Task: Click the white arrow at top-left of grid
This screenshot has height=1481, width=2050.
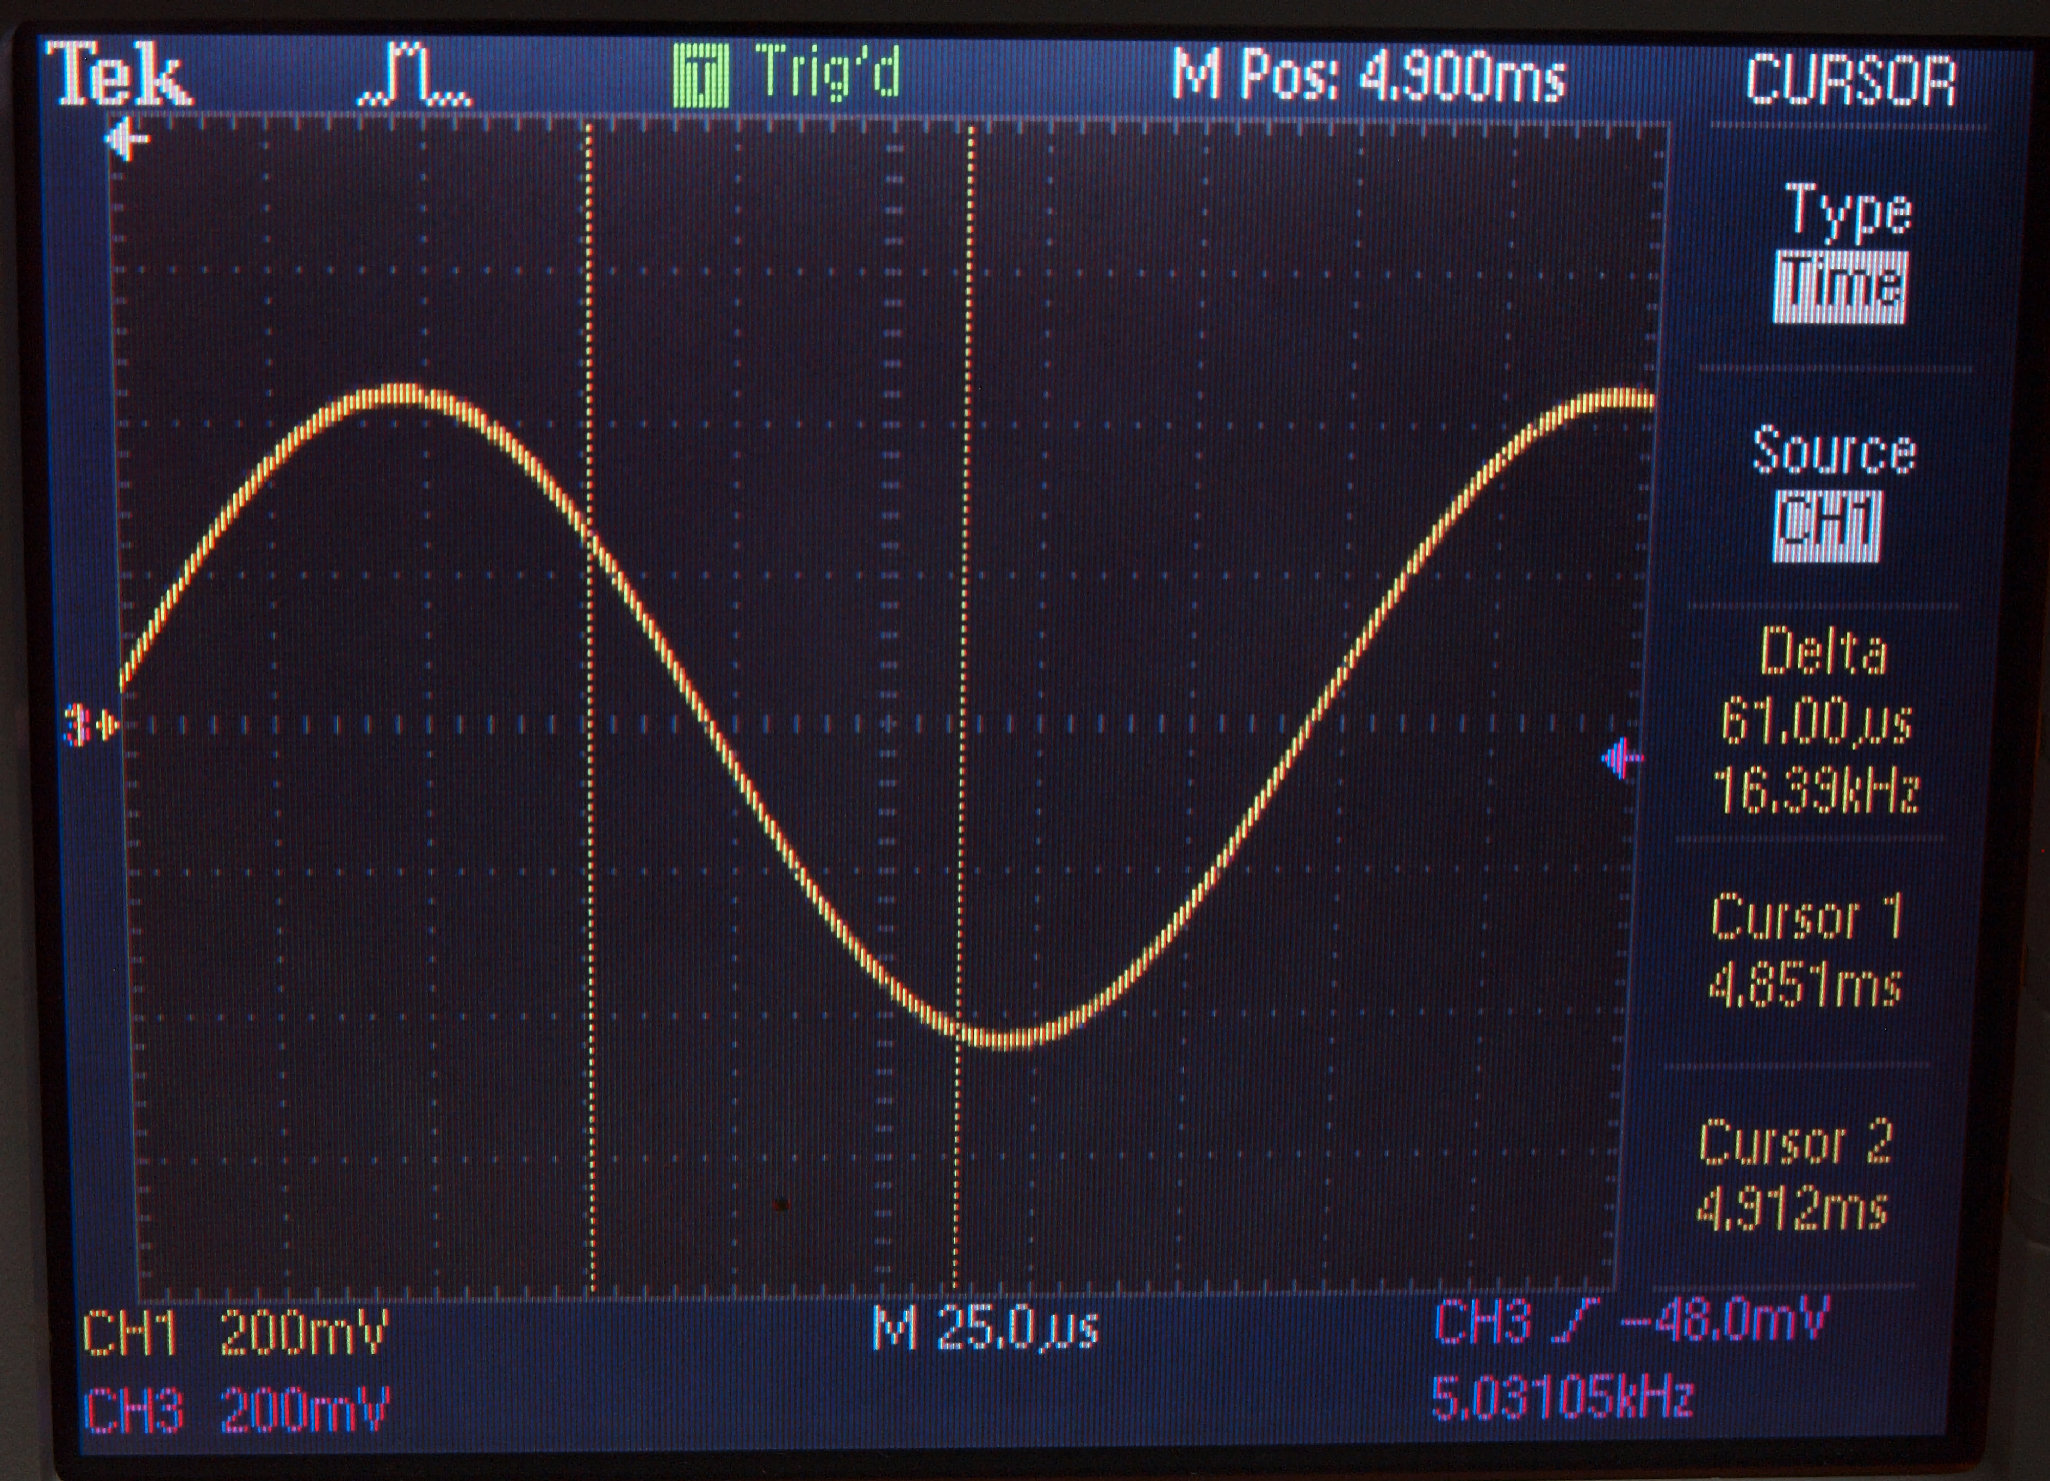Action: (x=127, y=139)
